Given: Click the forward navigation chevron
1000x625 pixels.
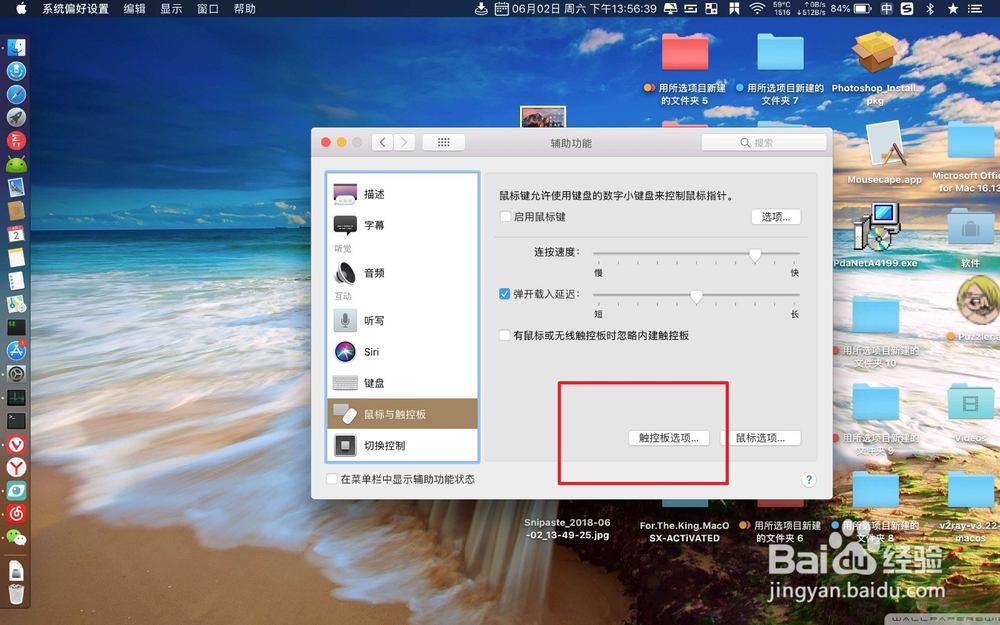Looking at the screenshot, I should (x=404, y=142).
